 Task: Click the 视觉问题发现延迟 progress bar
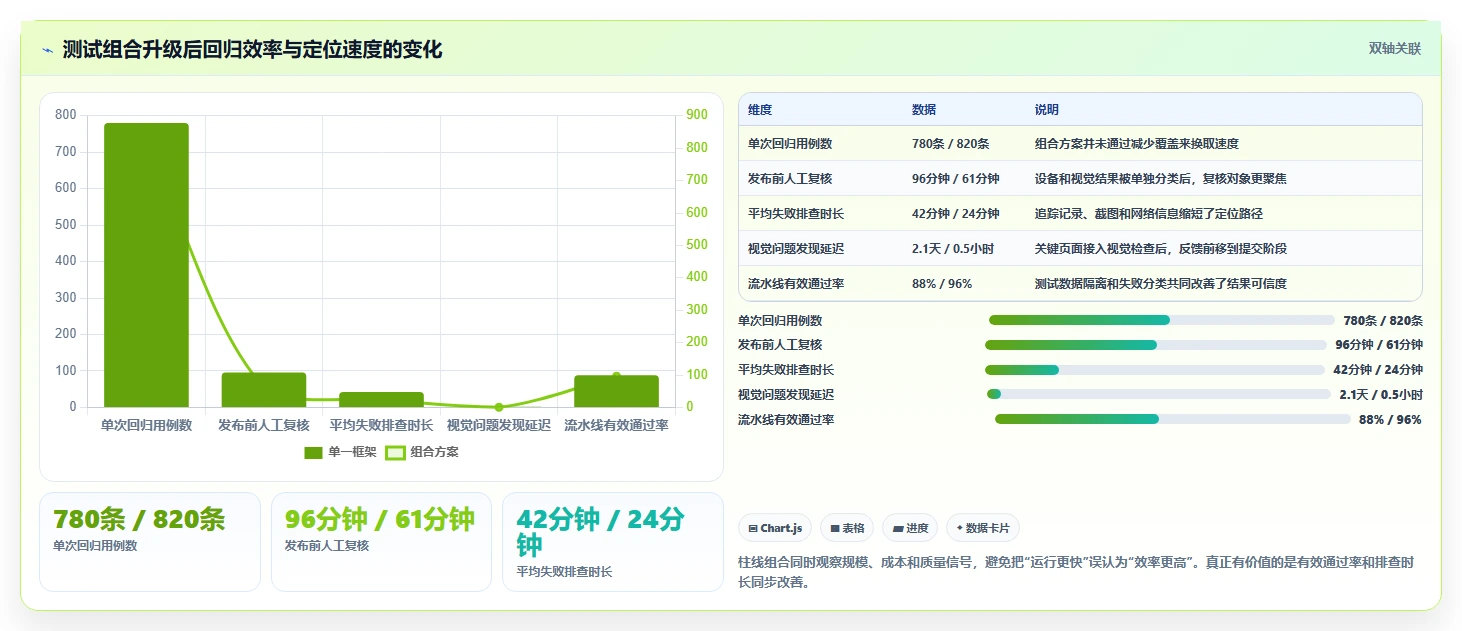[1159, 395]
